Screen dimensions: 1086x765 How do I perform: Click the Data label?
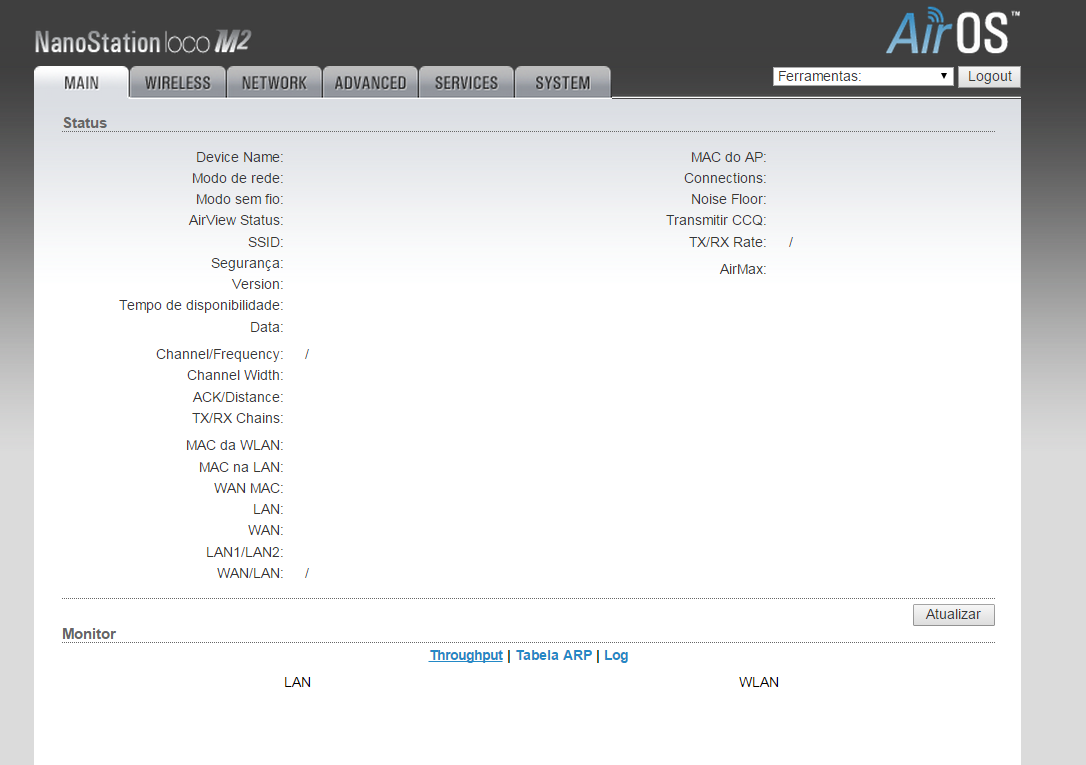point(266,327)
